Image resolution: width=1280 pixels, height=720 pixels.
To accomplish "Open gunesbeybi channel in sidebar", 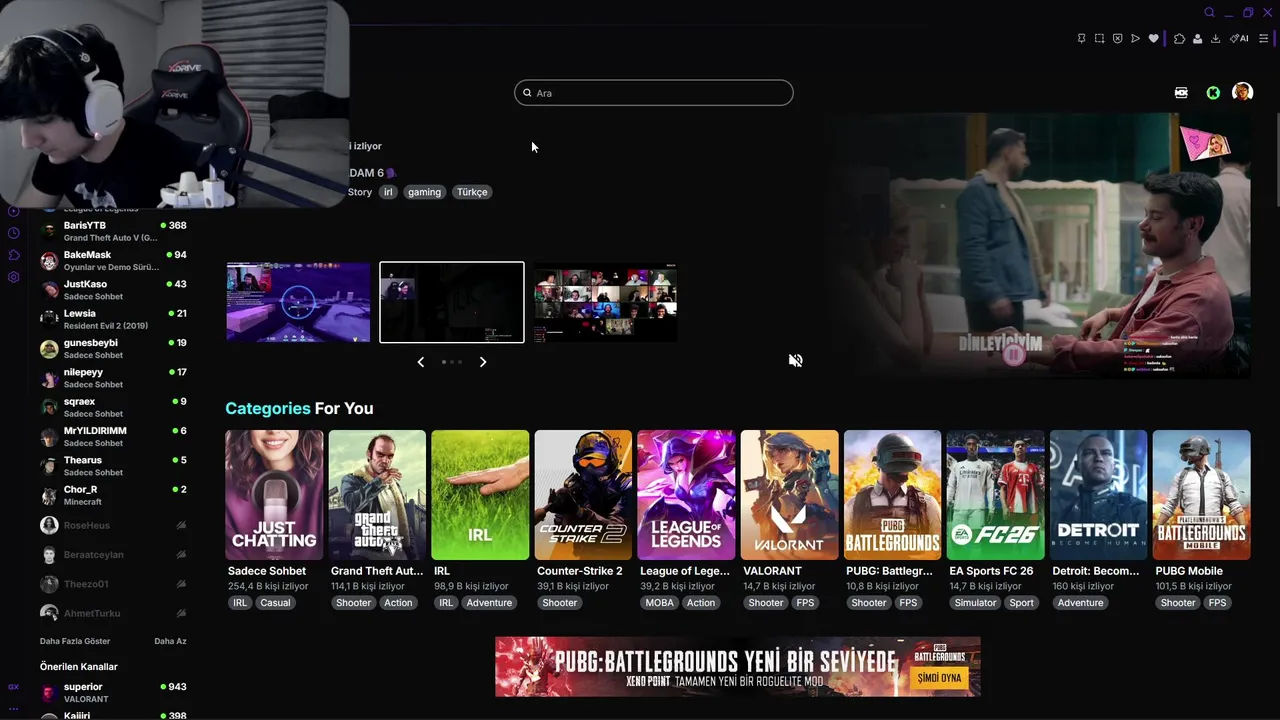I will click(113, 348).
